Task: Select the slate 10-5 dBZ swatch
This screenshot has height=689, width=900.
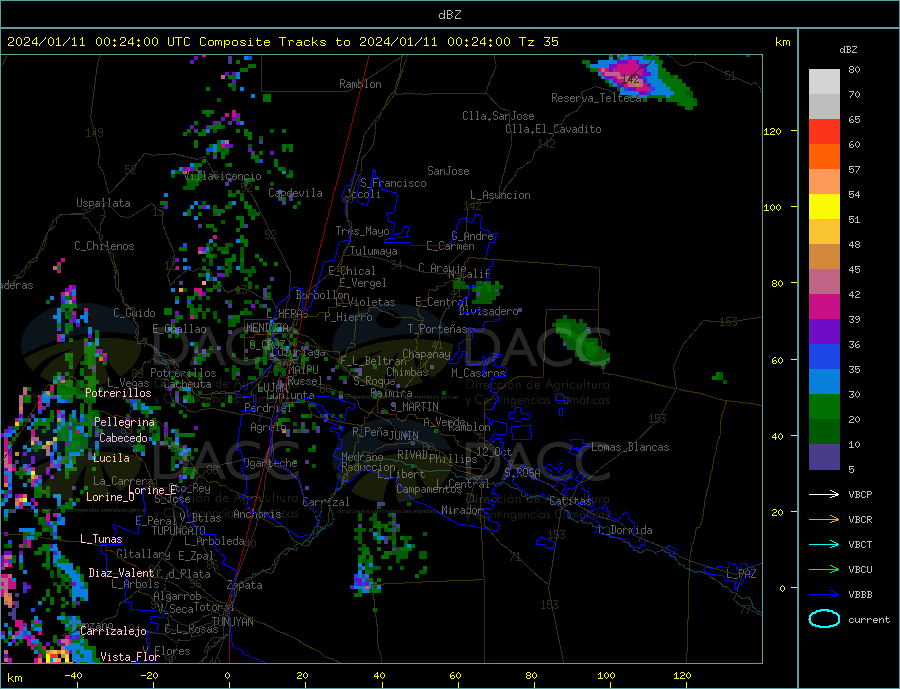Action: (x=824, y=457)
